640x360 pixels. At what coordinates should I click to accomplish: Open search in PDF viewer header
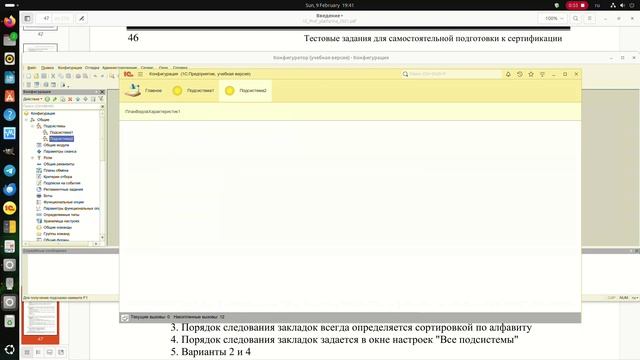point(576,18)
